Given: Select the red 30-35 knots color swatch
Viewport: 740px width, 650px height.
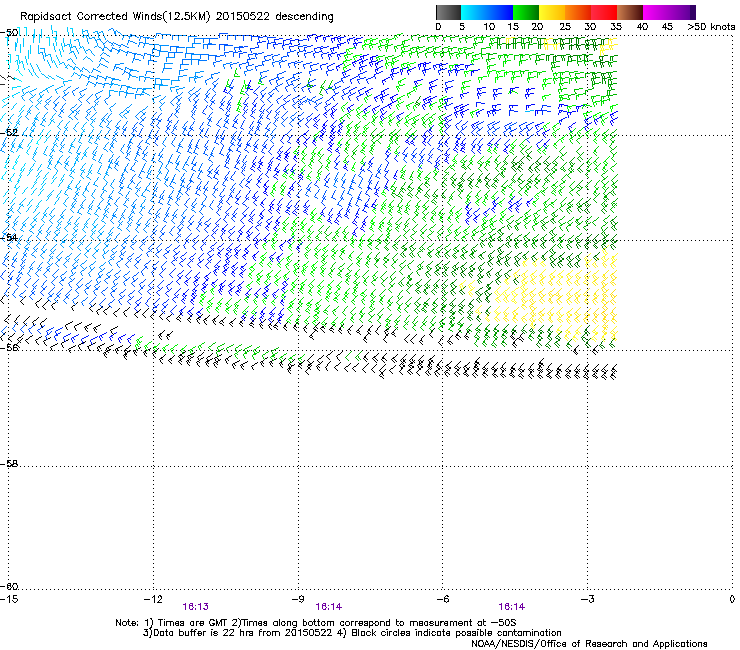Looking at the screenshot, I should point(604,12).
